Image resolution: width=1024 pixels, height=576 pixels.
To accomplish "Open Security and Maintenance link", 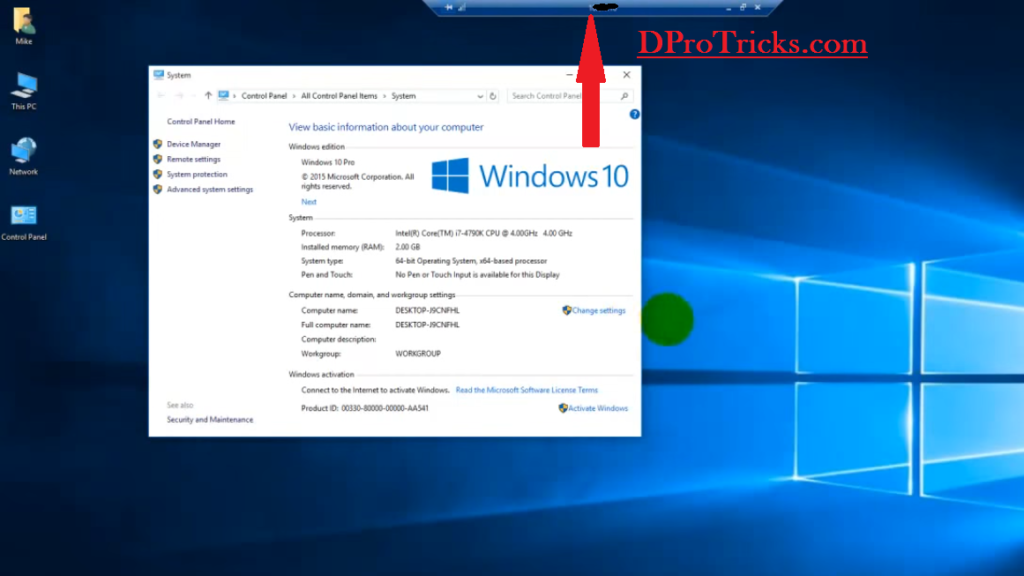I will 210,420.
